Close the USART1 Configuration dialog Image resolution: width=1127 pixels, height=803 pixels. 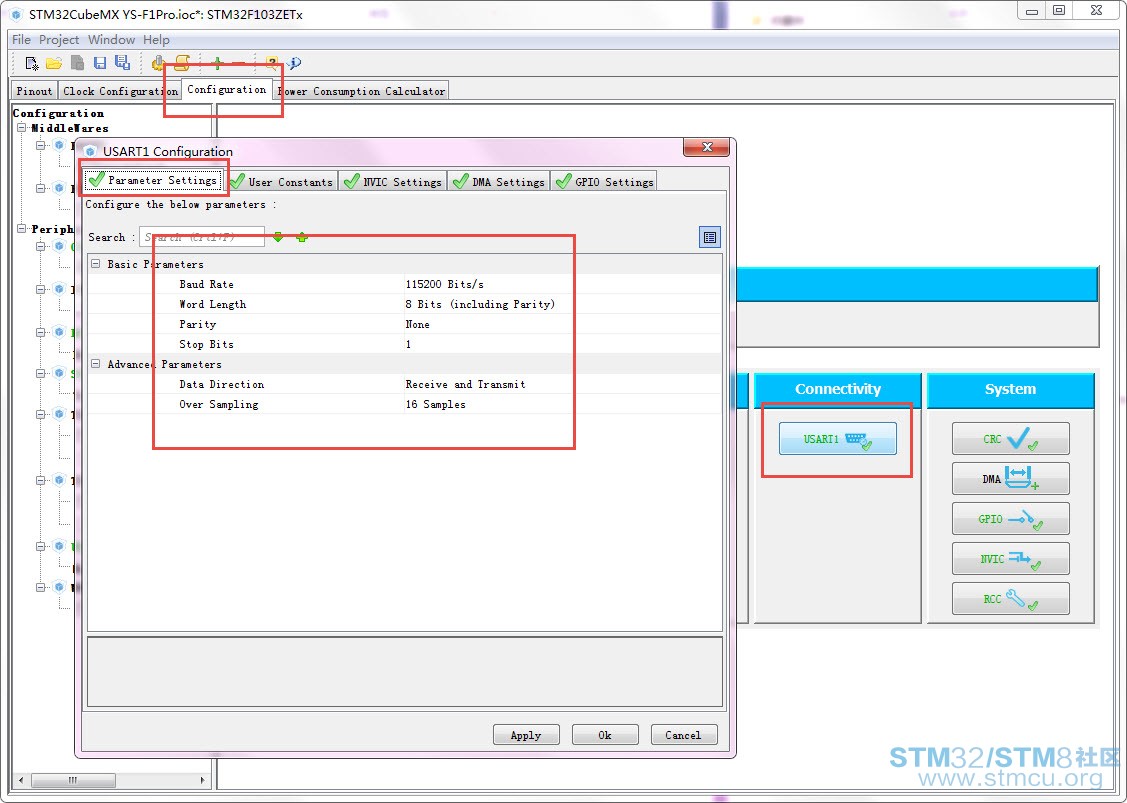pos(707,147)
